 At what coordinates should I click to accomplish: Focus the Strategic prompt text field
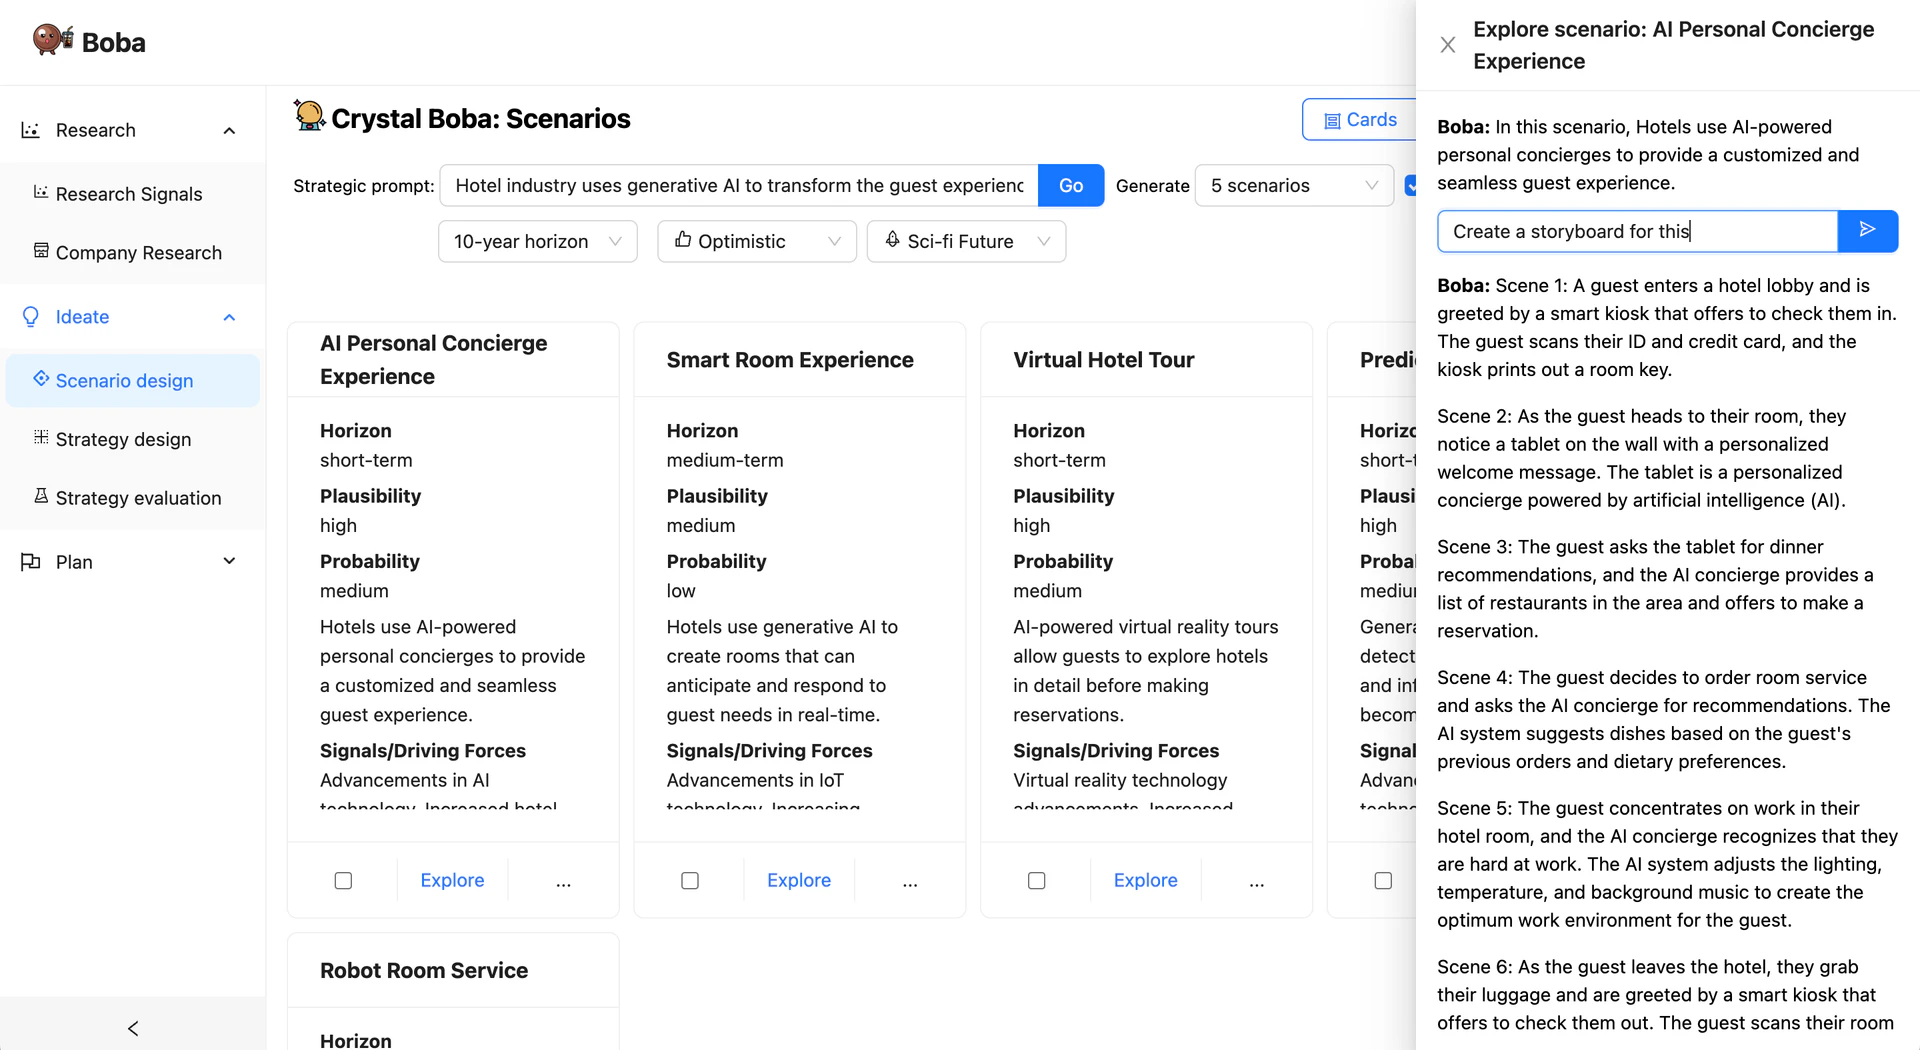point(738,186)
